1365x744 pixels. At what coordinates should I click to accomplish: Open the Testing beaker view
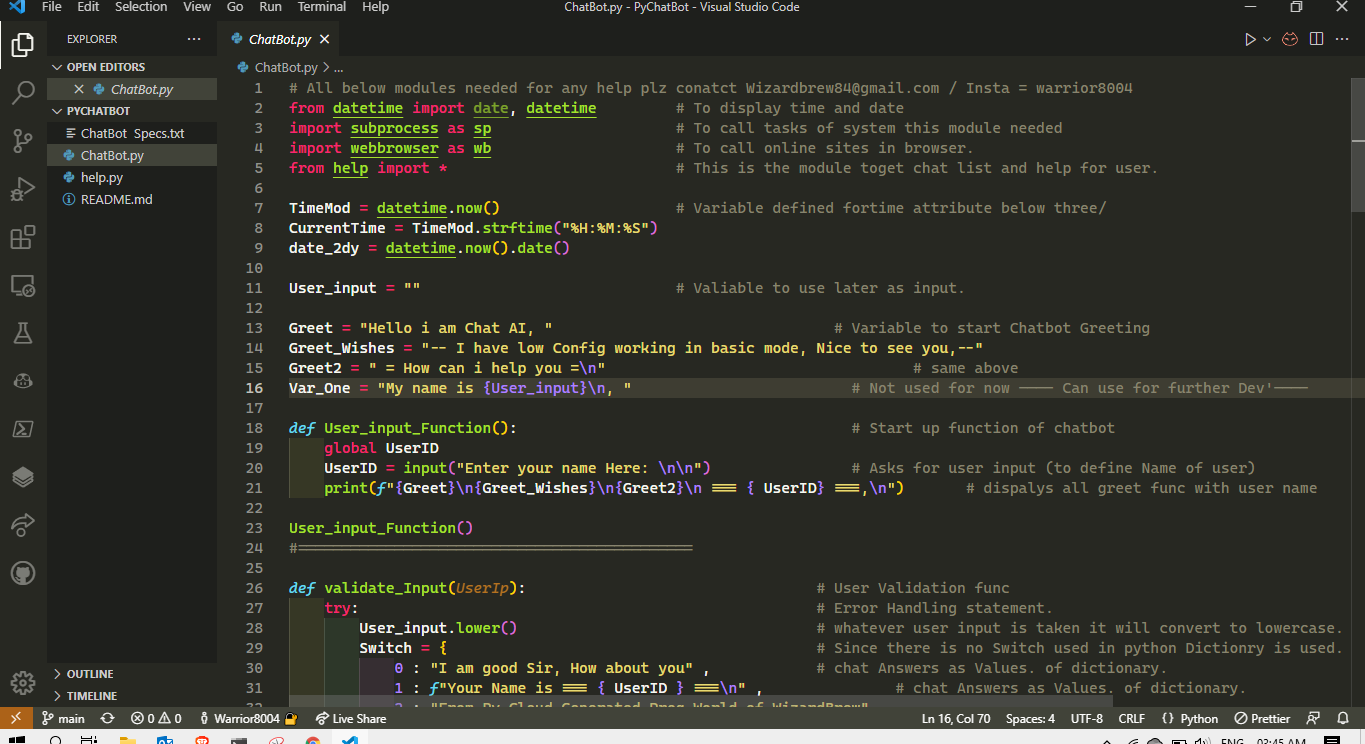(22, 334)
